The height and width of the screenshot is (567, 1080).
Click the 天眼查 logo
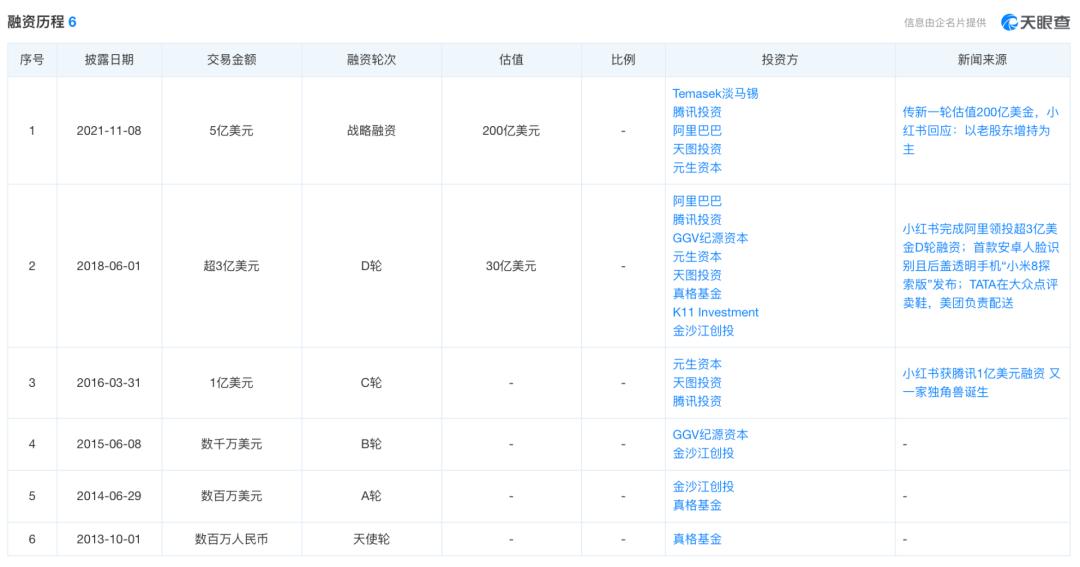pyautogui.click(x=1035, y=22)
